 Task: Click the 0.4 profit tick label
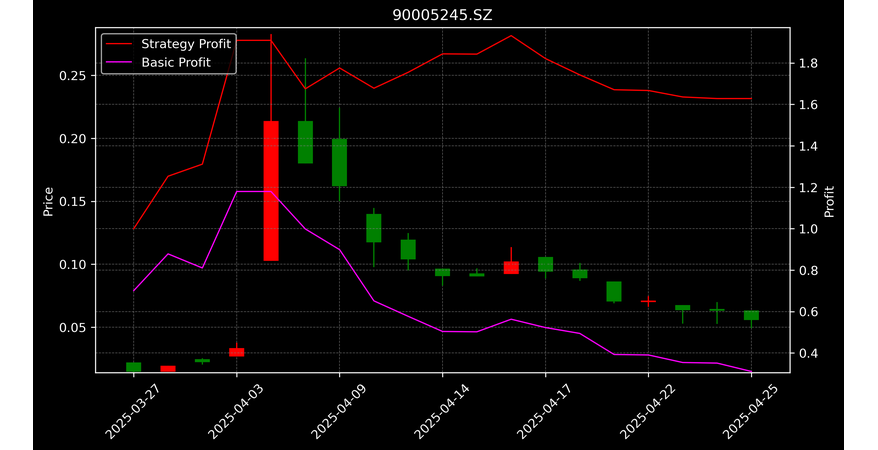point(807,353)
